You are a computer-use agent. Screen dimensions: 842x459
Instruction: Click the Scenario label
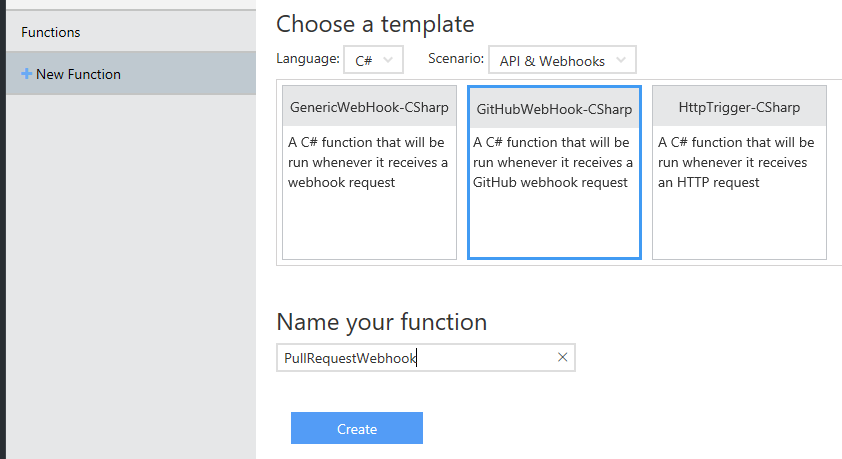click(x=455, y=60)
